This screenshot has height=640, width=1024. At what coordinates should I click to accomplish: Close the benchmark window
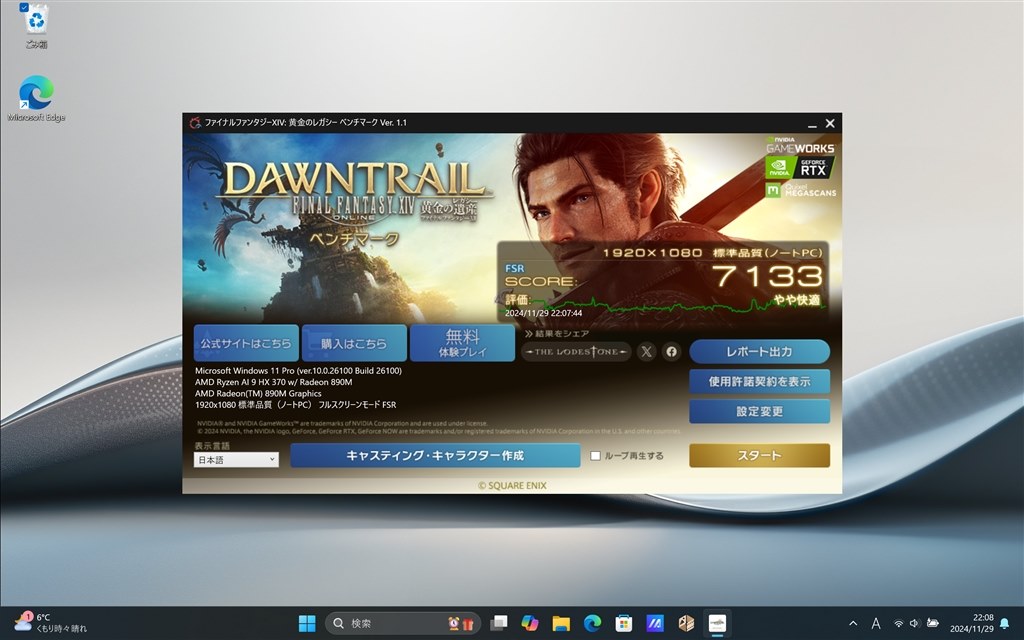tap(830, 123)
